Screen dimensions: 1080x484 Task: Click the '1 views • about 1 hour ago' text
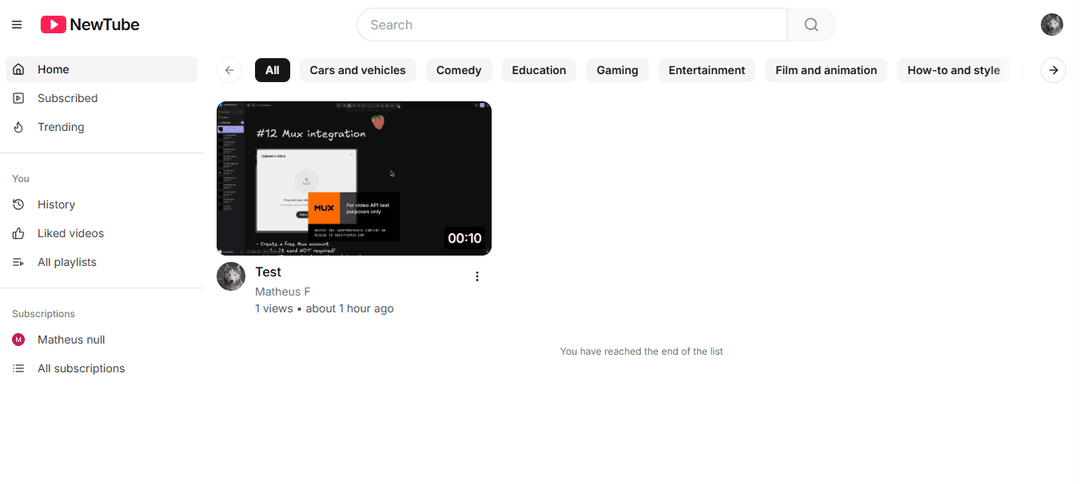coord(324,308)
